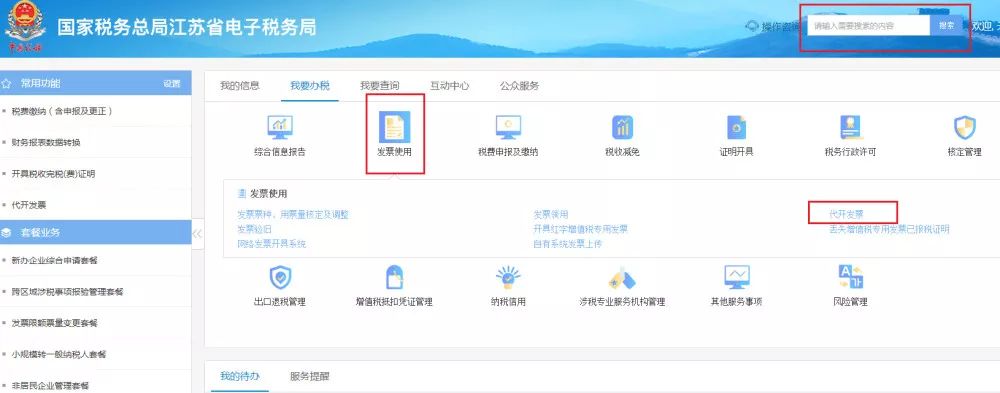Select the 服务提醒 tab
The height and width of the screenshot is (393, 1000).
[x=310, y=376]
